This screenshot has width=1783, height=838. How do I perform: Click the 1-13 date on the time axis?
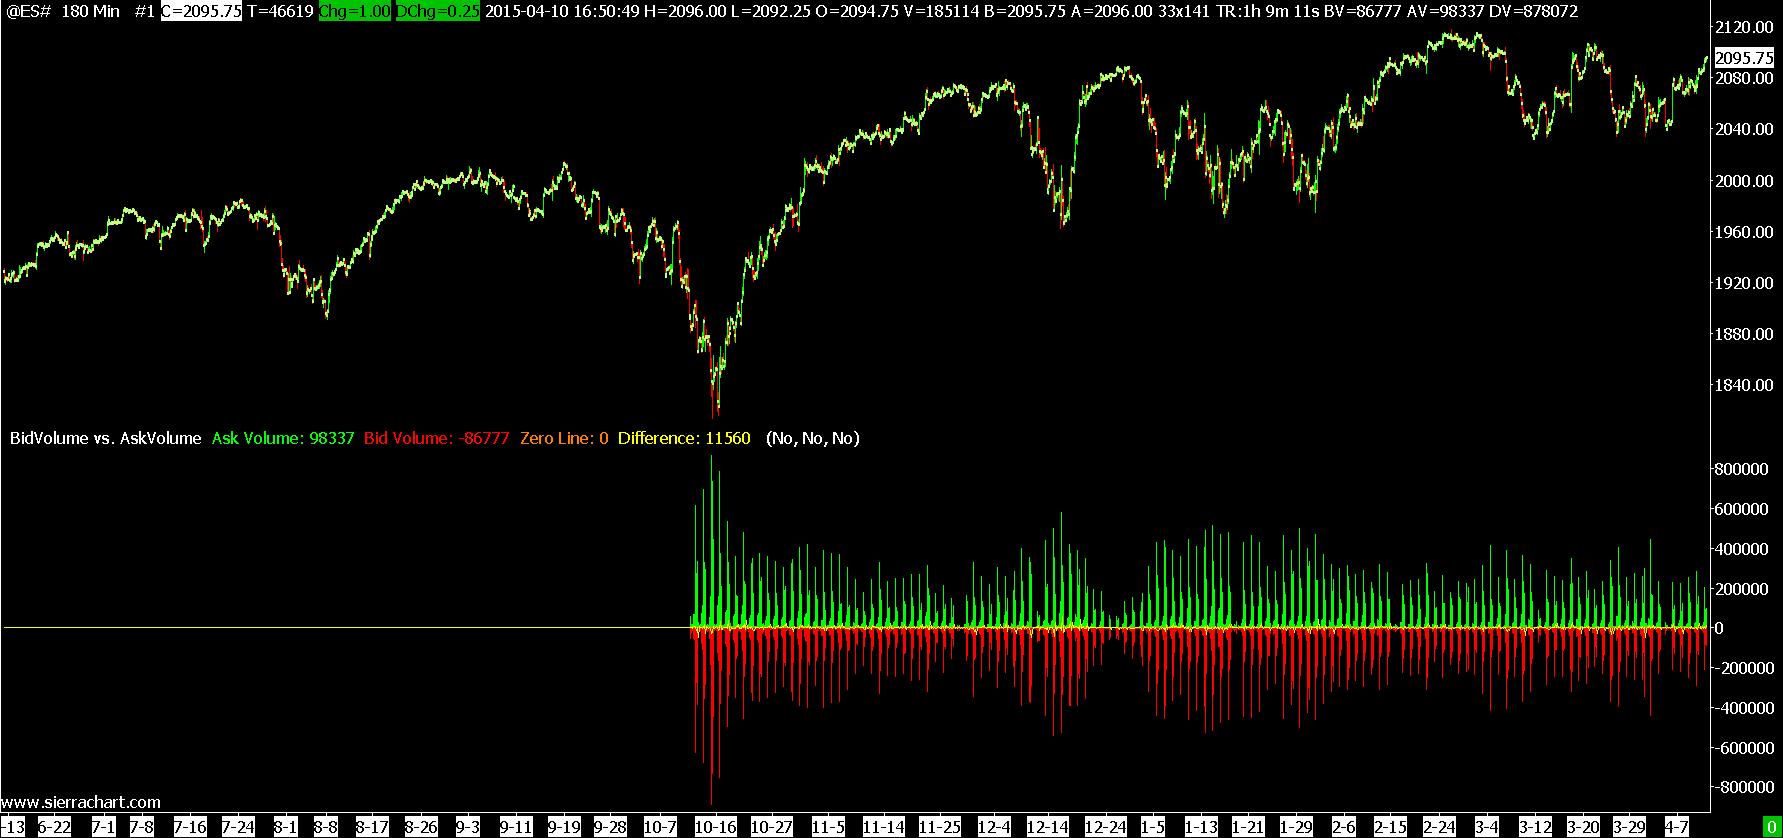(1201, 827)
